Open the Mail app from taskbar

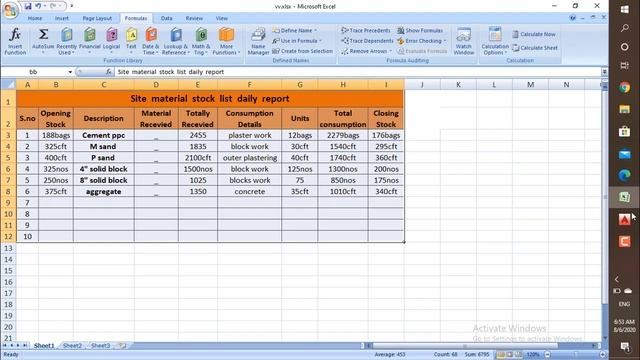624,154
